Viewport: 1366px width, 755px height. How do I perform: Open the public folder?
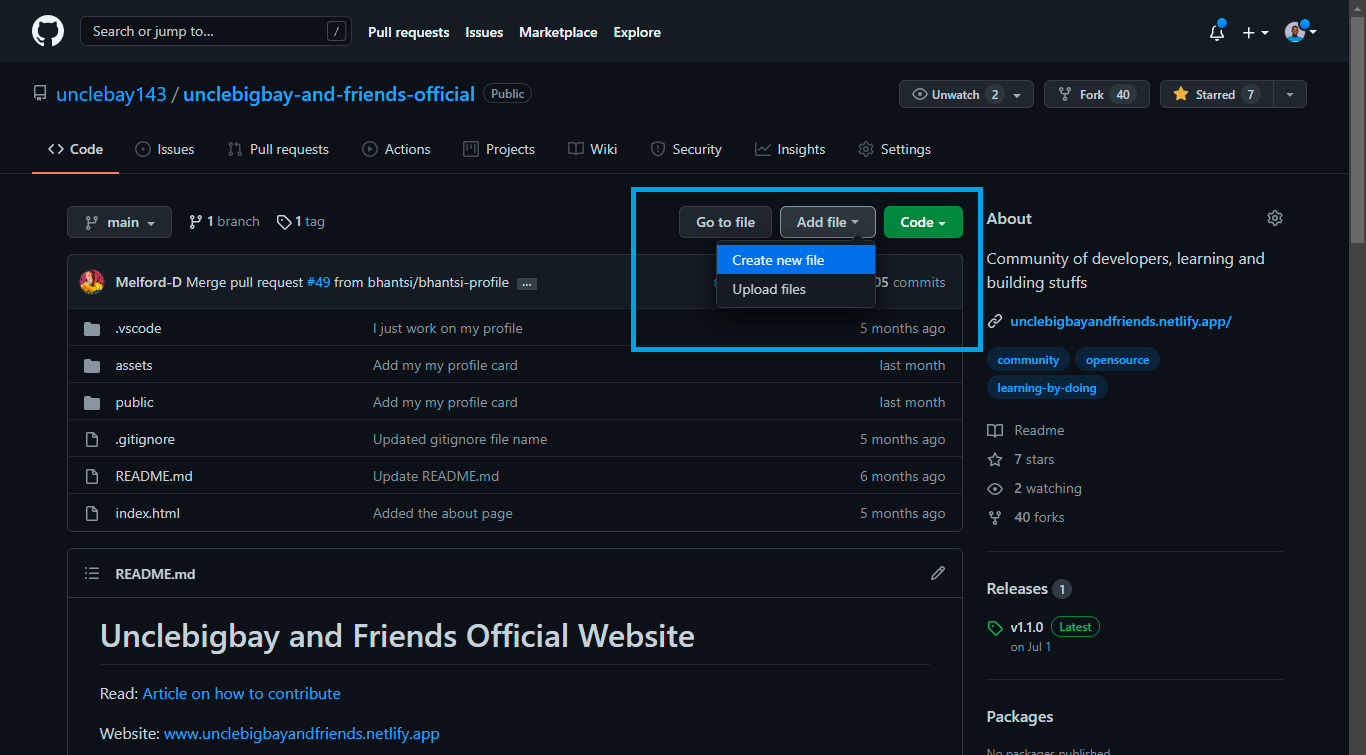pyautogui.click(x=135, y=402)
